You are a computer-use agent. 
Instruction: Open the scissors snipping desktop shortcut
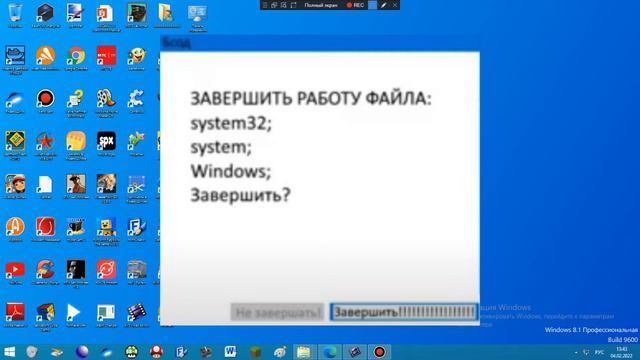[x=136, y=184]
